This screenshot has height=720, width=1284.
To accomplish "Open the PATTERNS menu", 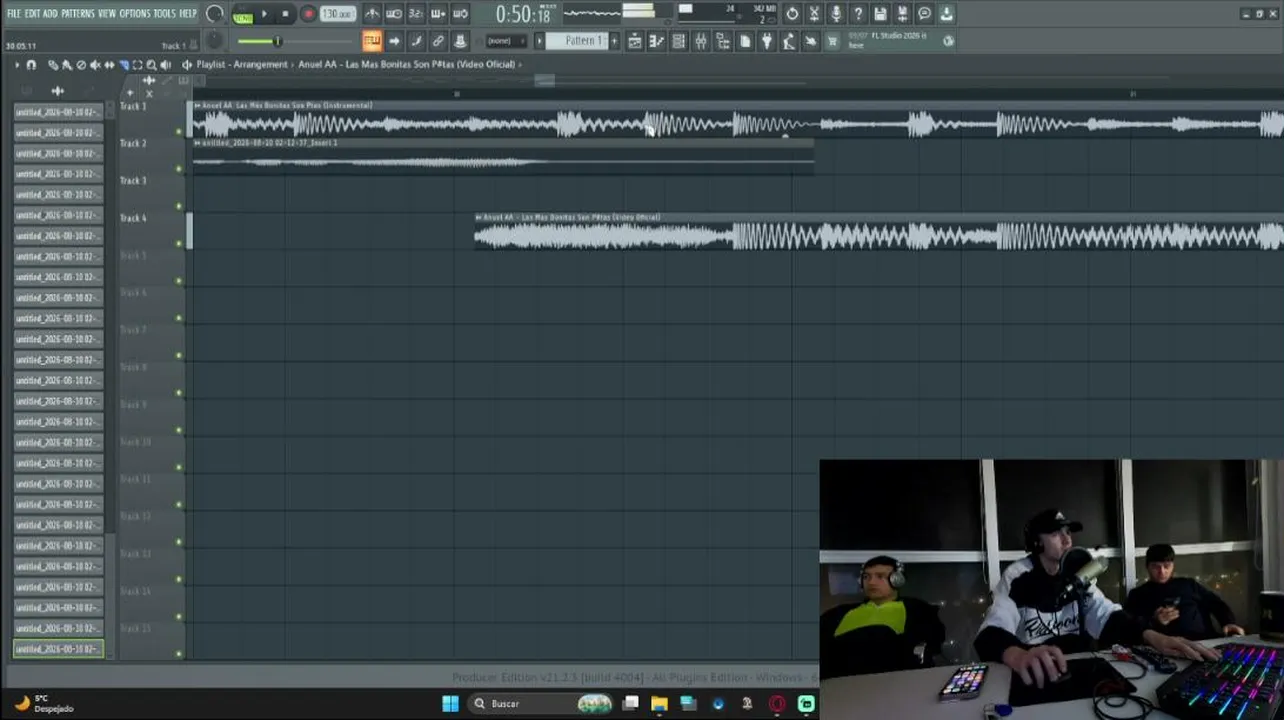I will pos(77,14).
